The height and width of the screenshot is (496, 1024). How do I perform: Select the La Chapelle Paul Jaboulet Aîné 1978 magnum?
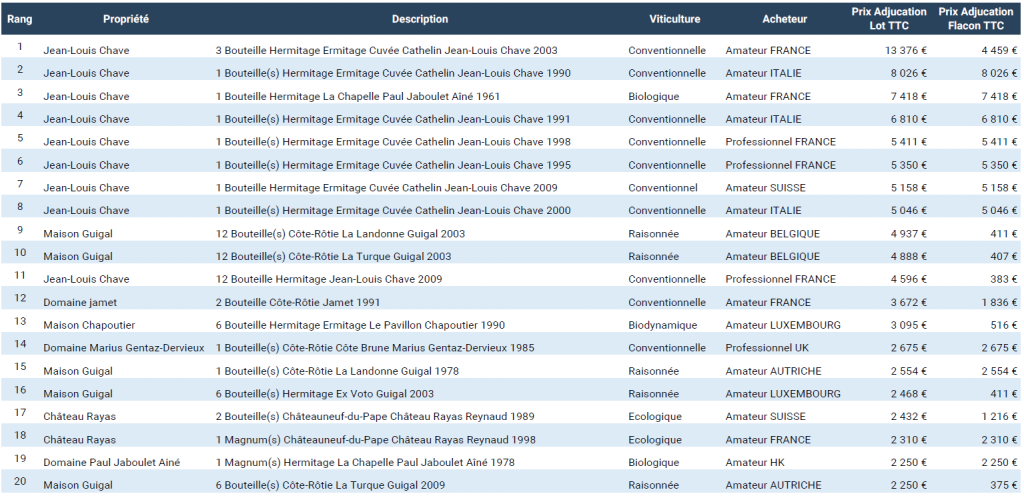click(x=365, y=462)
